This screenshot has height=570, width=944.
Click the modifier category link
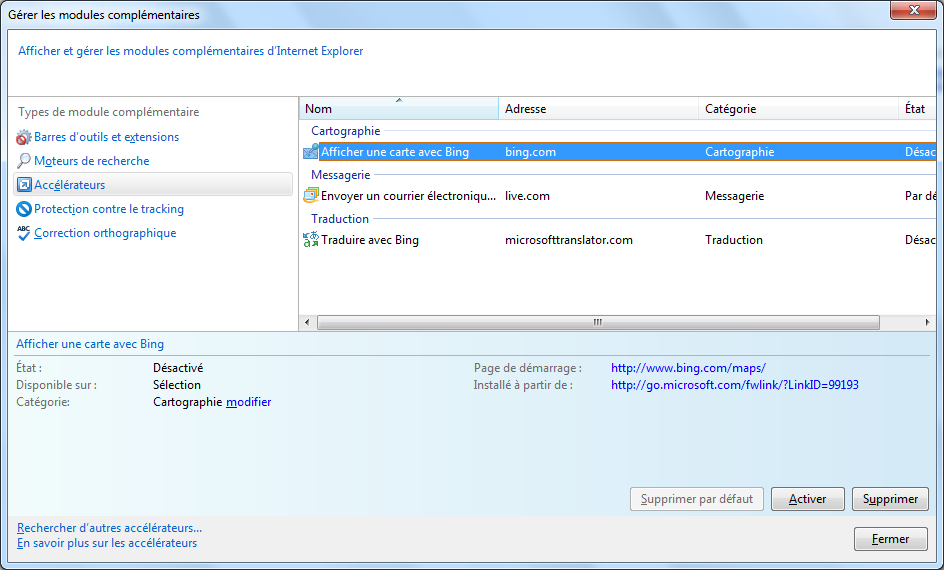tap(249, 401)
